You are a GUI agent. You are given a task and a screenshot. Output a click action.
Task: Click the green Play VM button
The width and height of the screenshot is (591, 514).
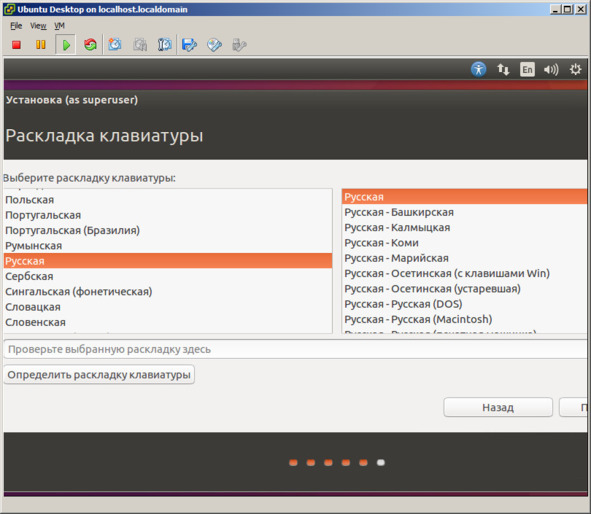pos(66,45)
